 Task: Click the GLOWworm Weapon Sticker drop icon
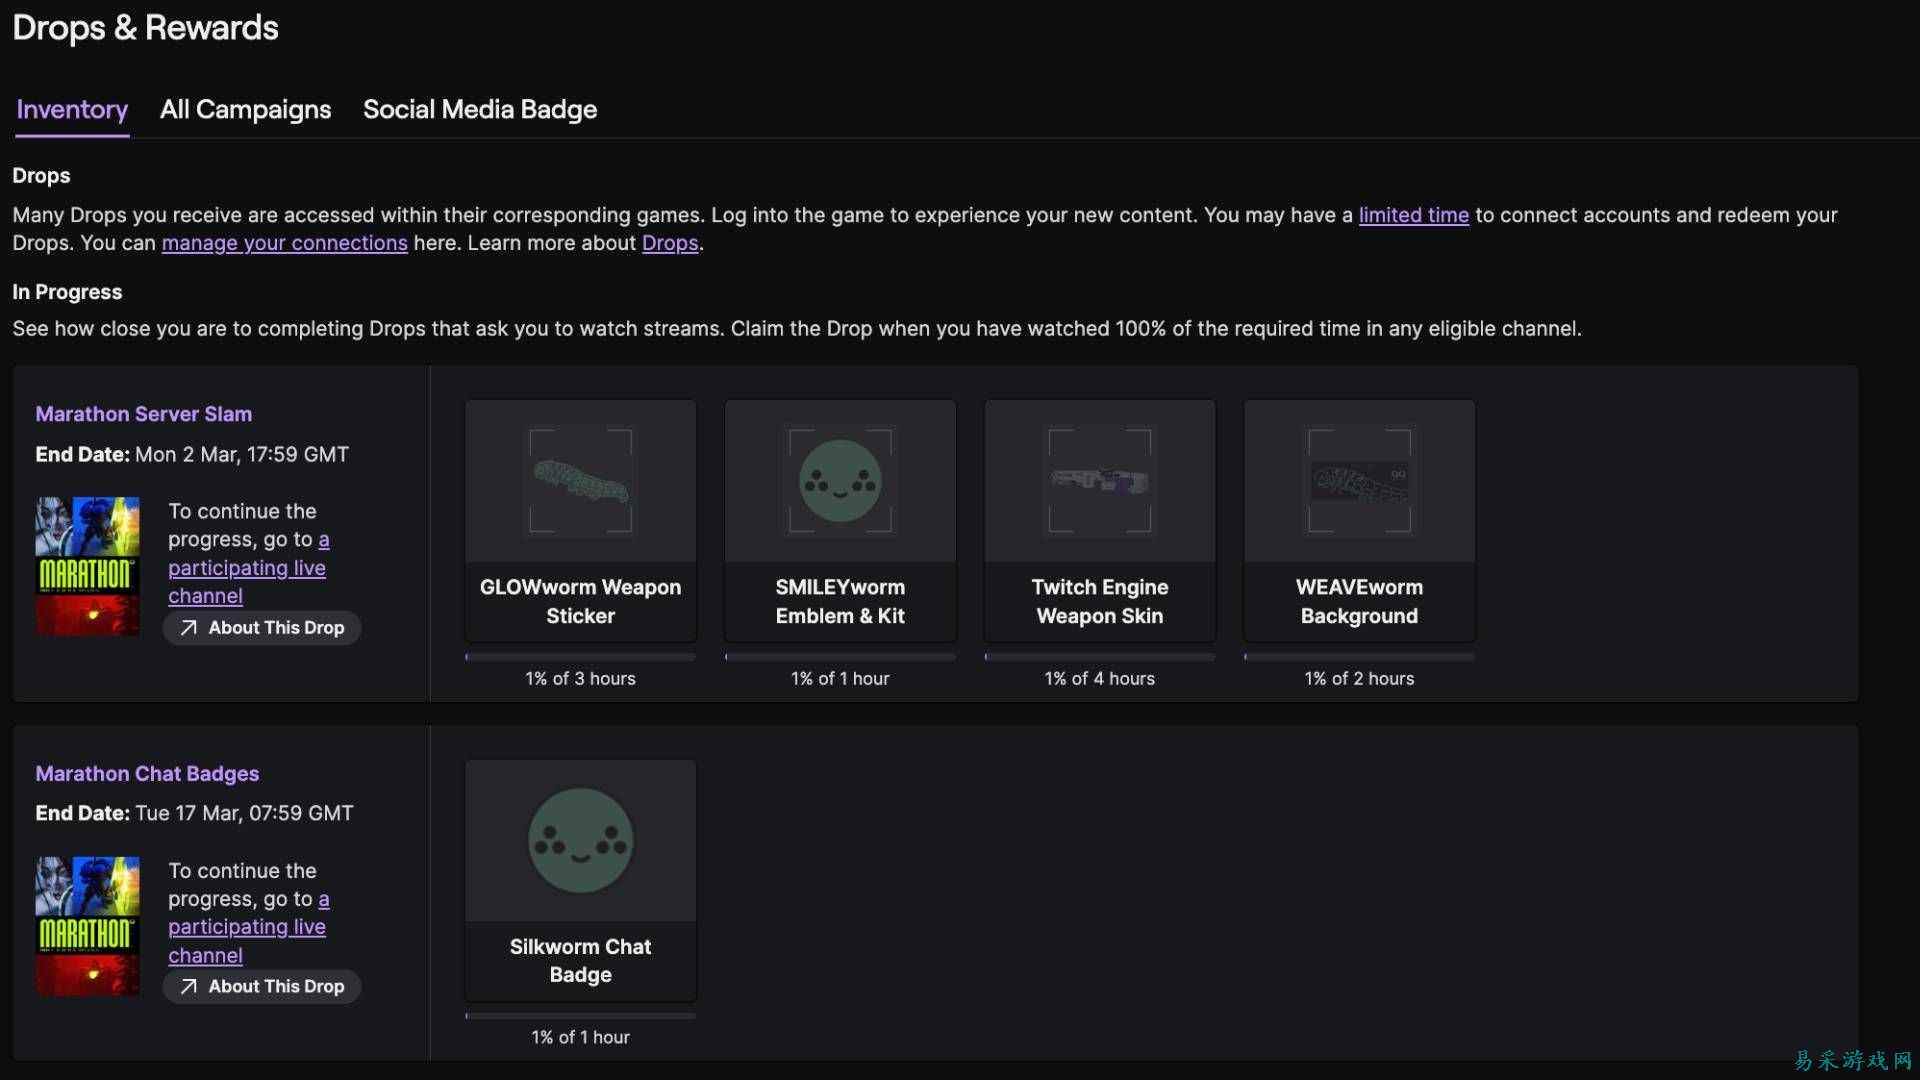(x=580, y=480)
